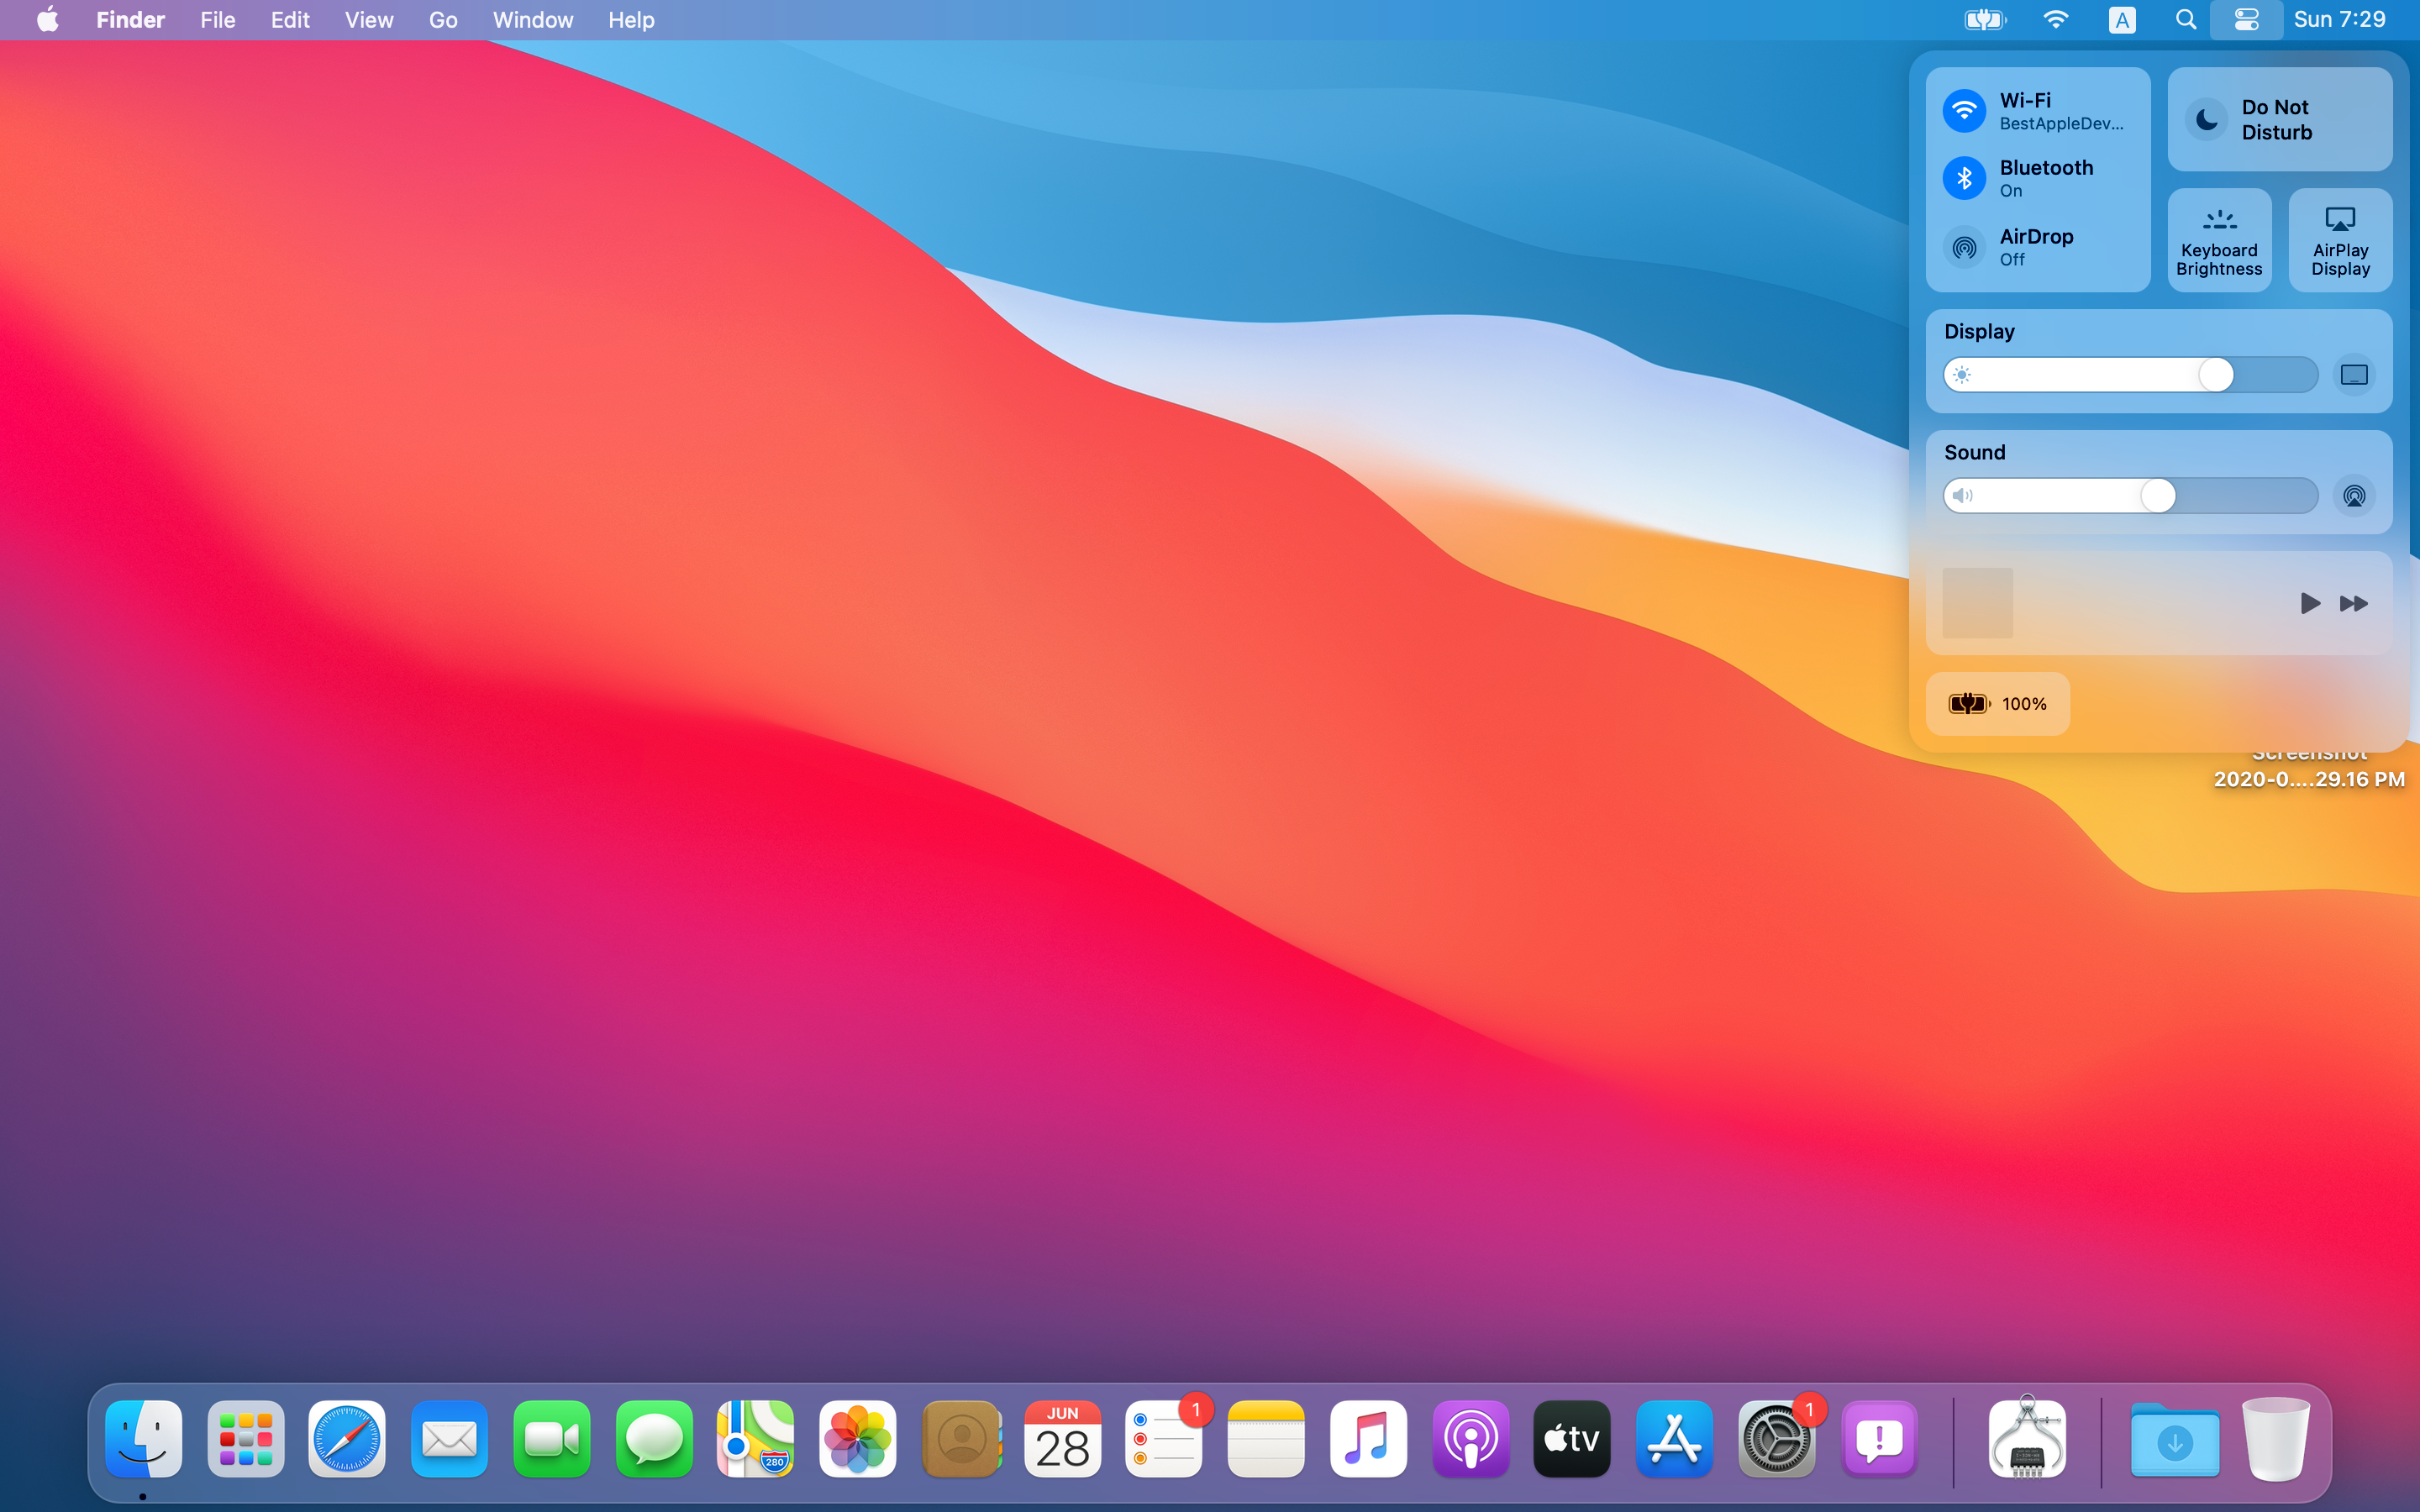The image size is (2420, 1512).
Task: Open System Information chip icon in Dock
Action: coord(2027,1439)
